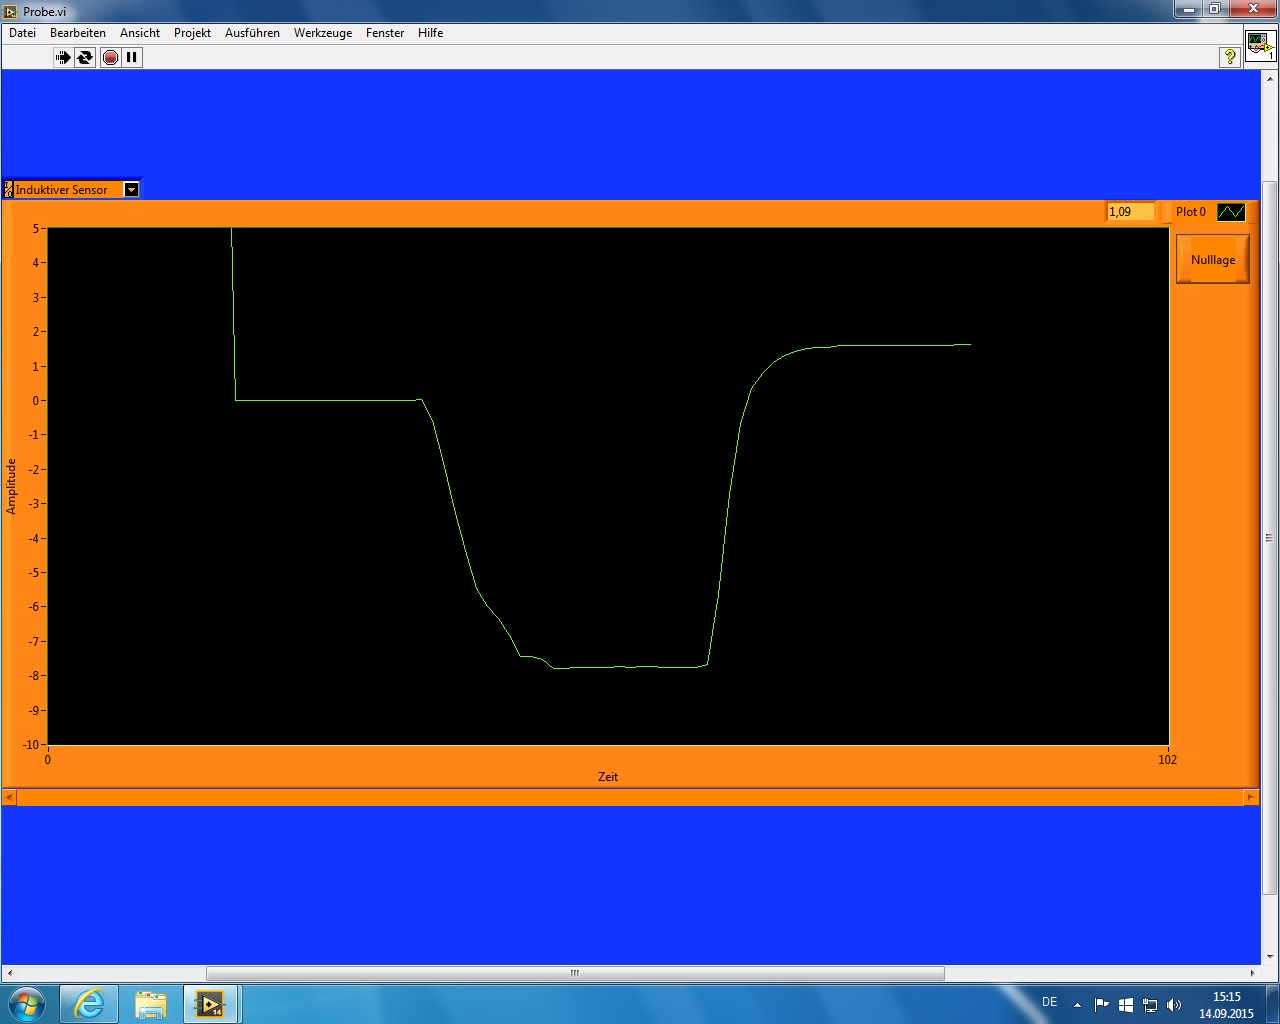The height and width of the screenshot is (1024, 1280).
Task: Click the Run Continuously toolbar button
Action: tap(85, 58)
